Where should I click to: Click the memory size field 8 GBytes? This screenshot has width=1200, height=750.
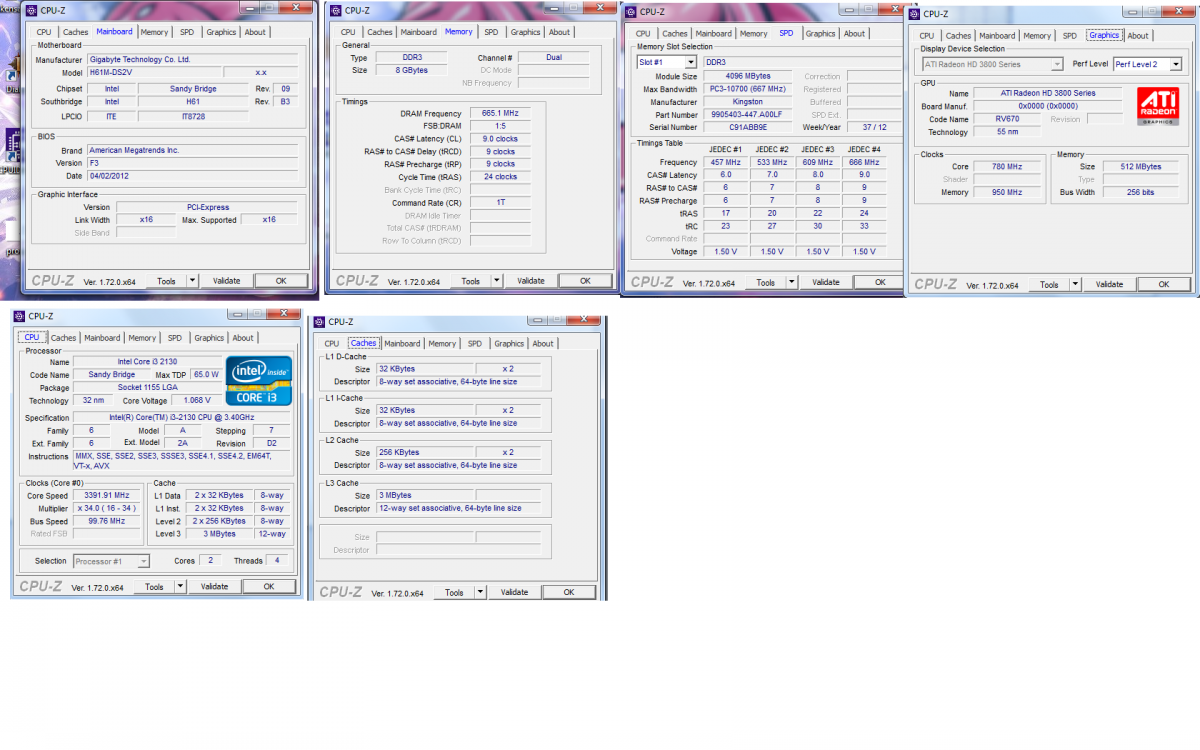410,70
